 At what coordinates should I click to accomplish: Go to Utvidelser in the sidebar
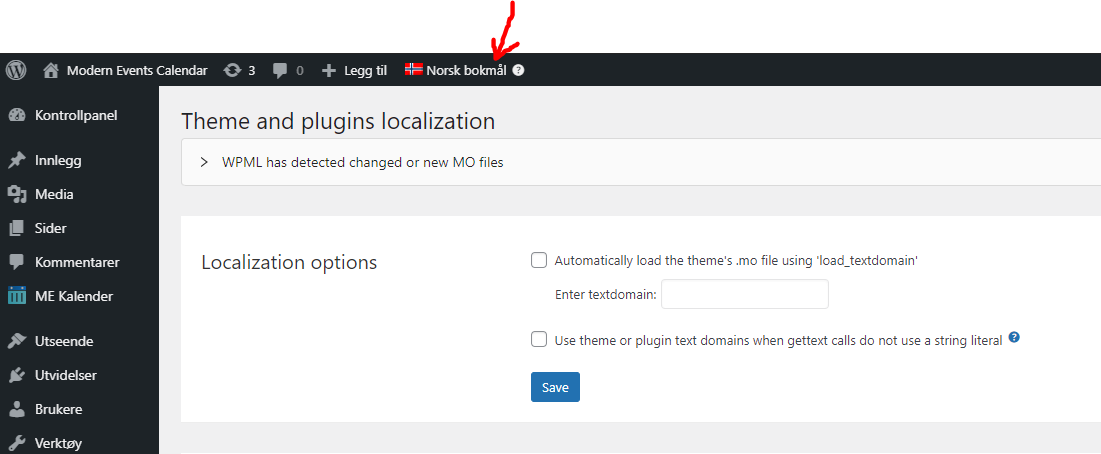(66, 375)
